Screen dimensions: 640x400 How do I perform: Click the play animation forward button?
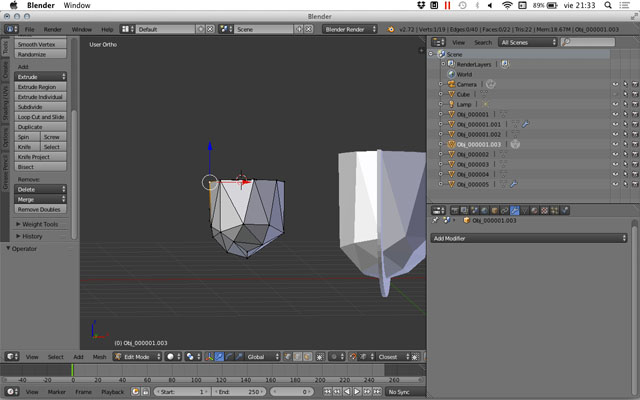[x=357, y=391]
